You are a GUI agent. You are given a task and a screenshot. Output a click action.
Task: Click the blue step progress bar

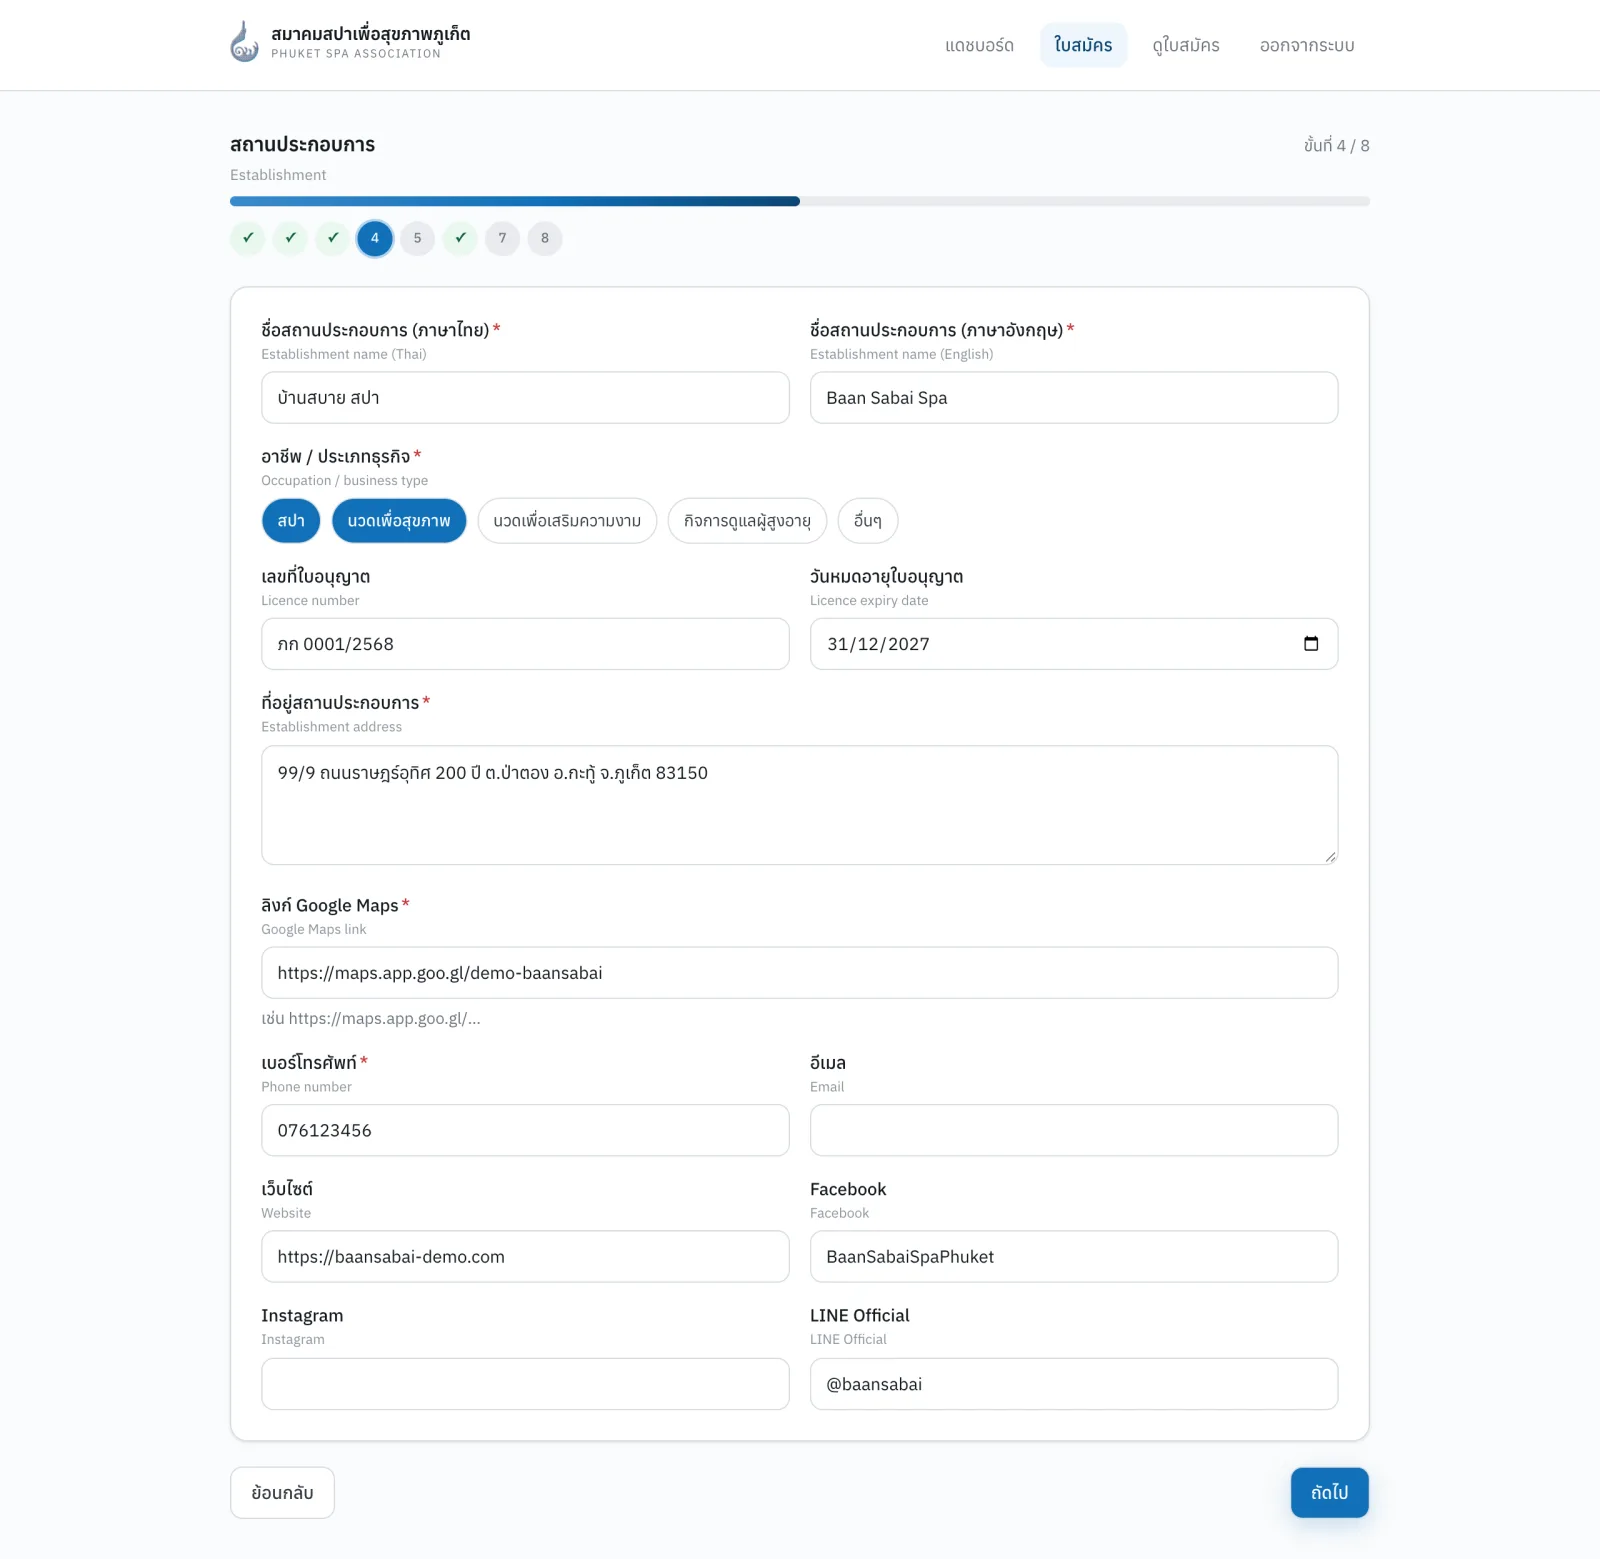point(515,201)
